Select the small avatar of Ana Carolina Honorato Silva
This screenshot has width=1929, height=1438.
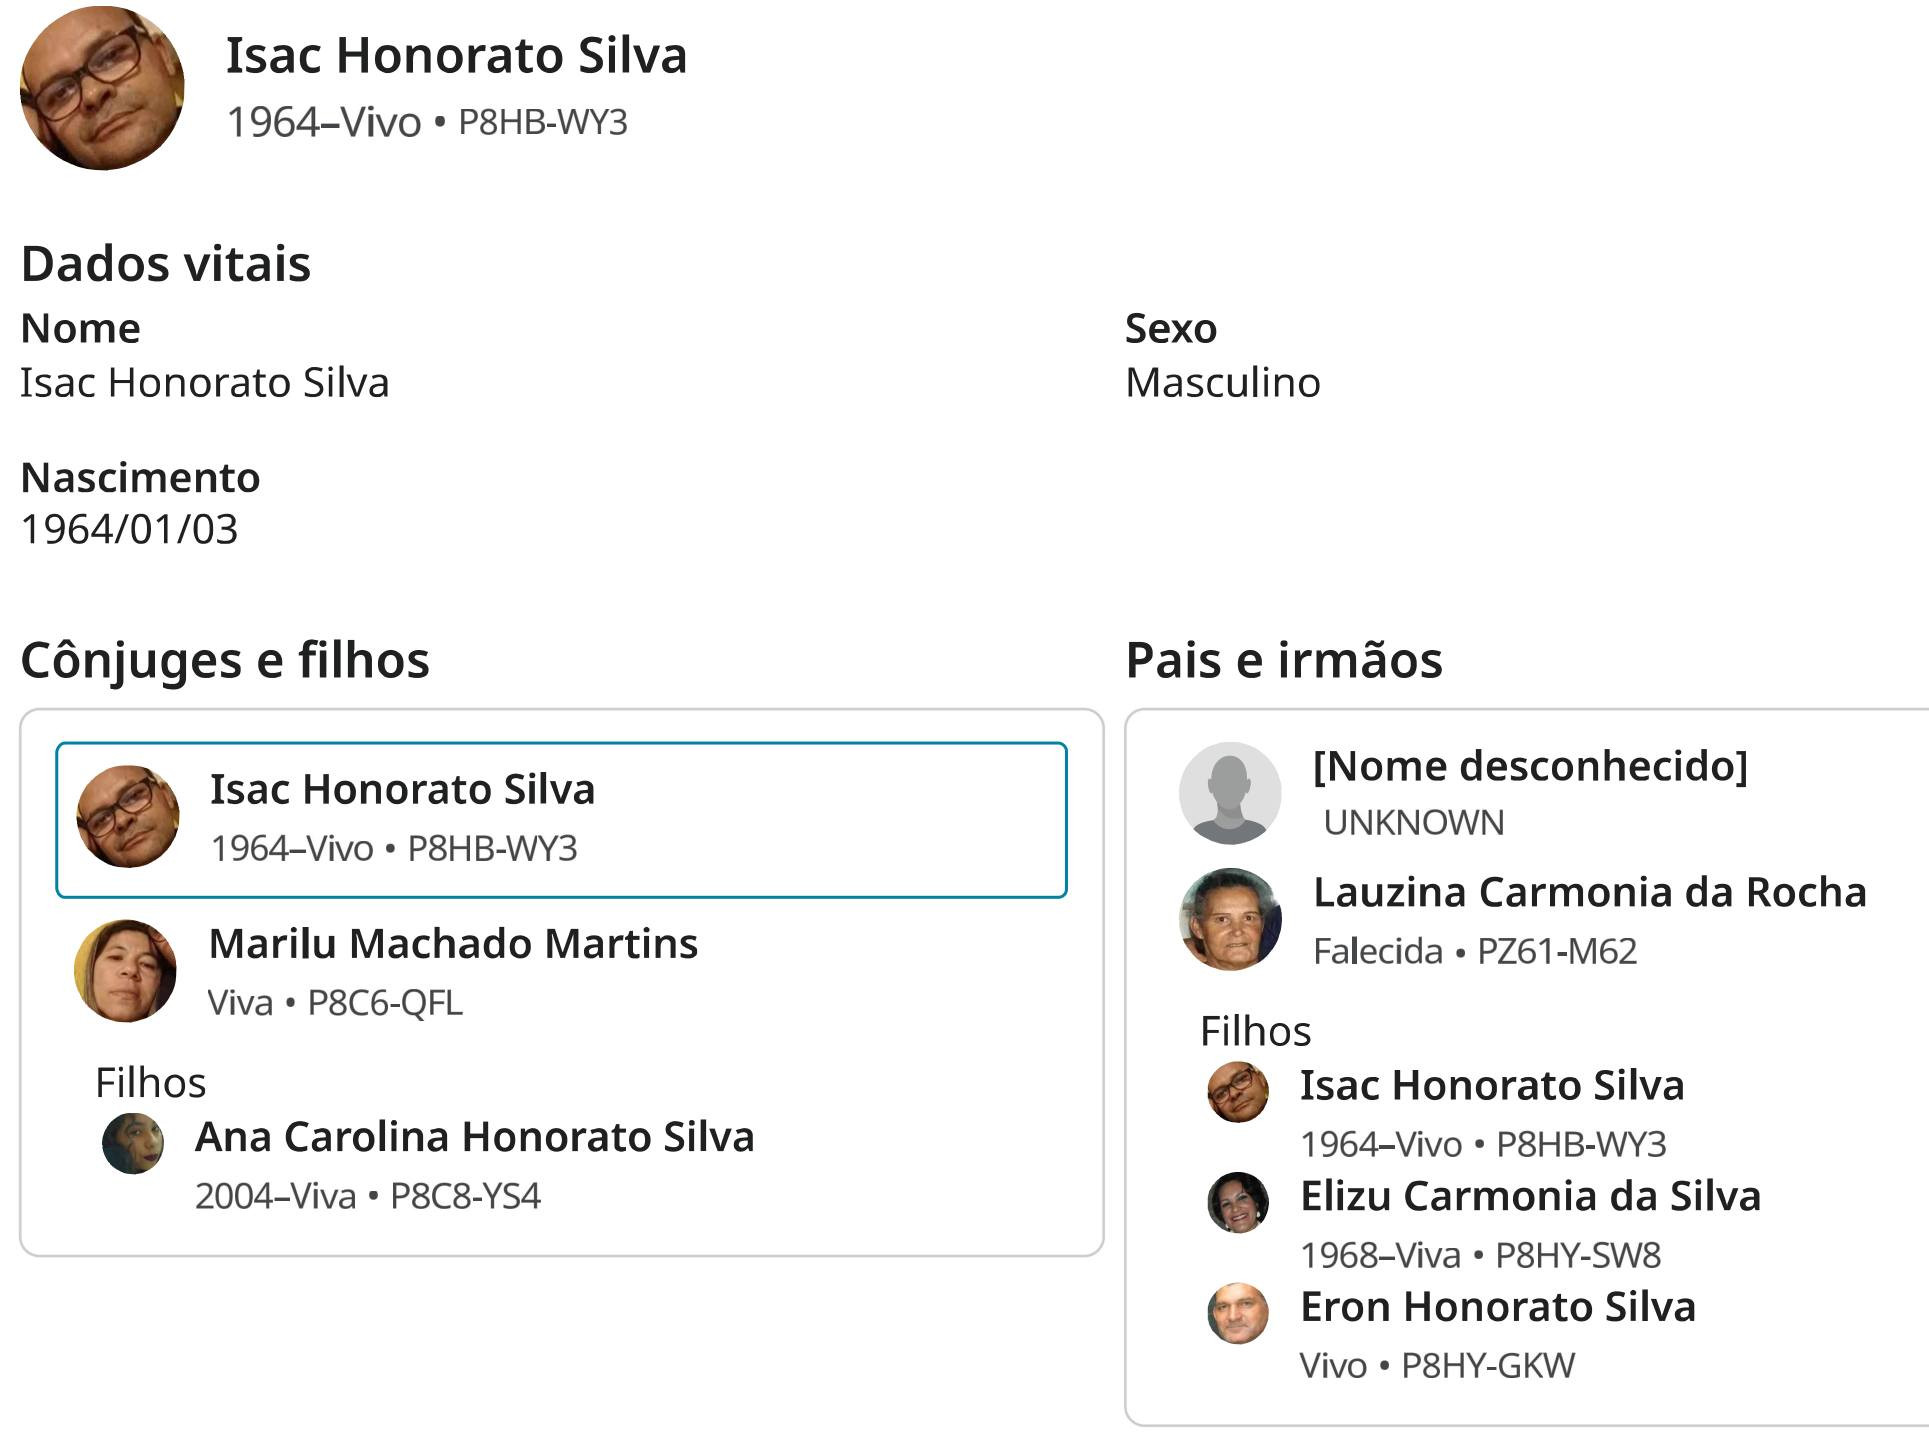click(133, 1144)
